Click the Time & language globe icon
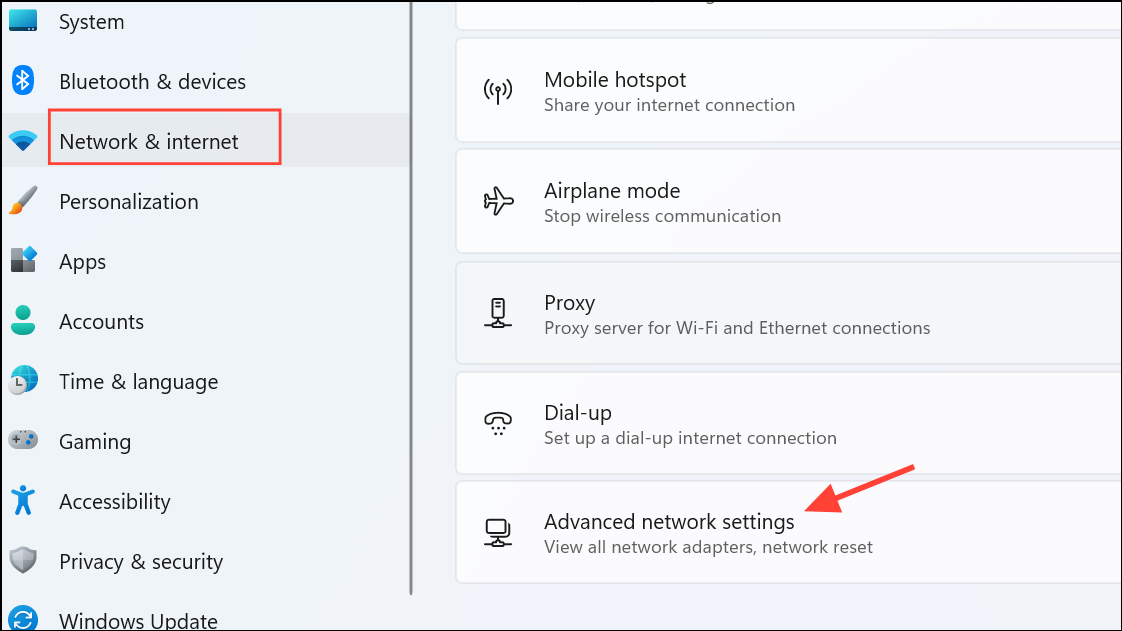Viewport: 1122px width, 631px height. point(23,381)
